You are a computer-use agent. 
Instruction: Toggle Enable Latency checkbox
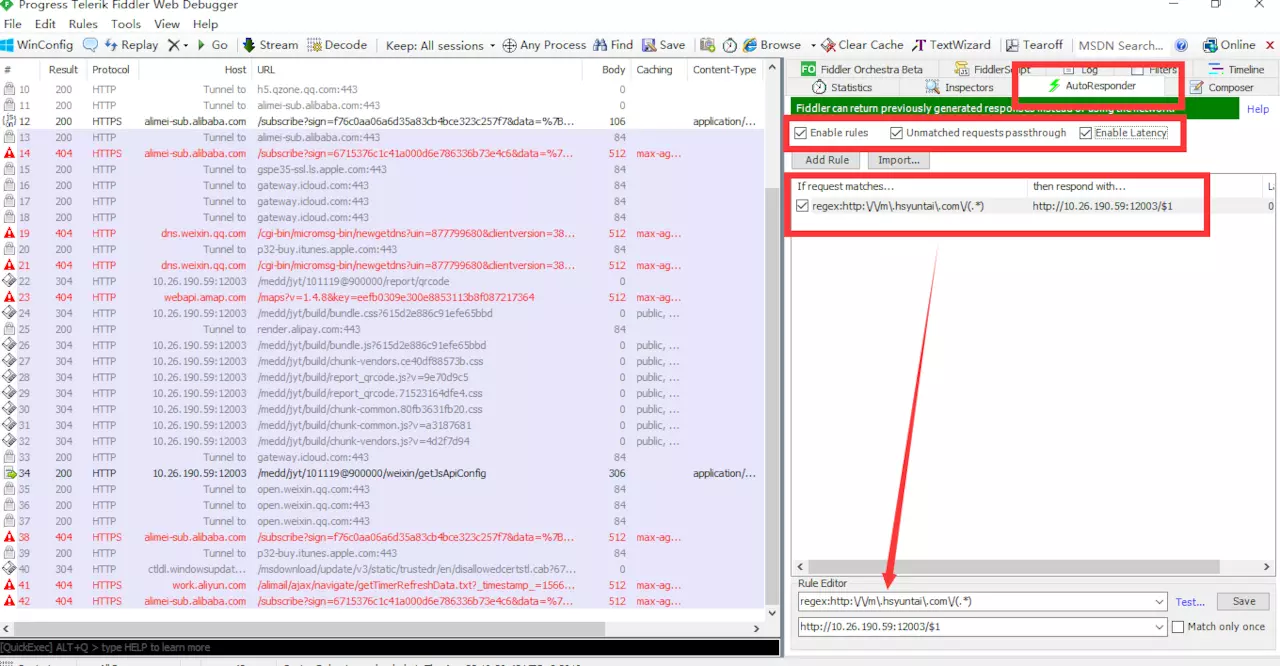(x=1085, y=133)
